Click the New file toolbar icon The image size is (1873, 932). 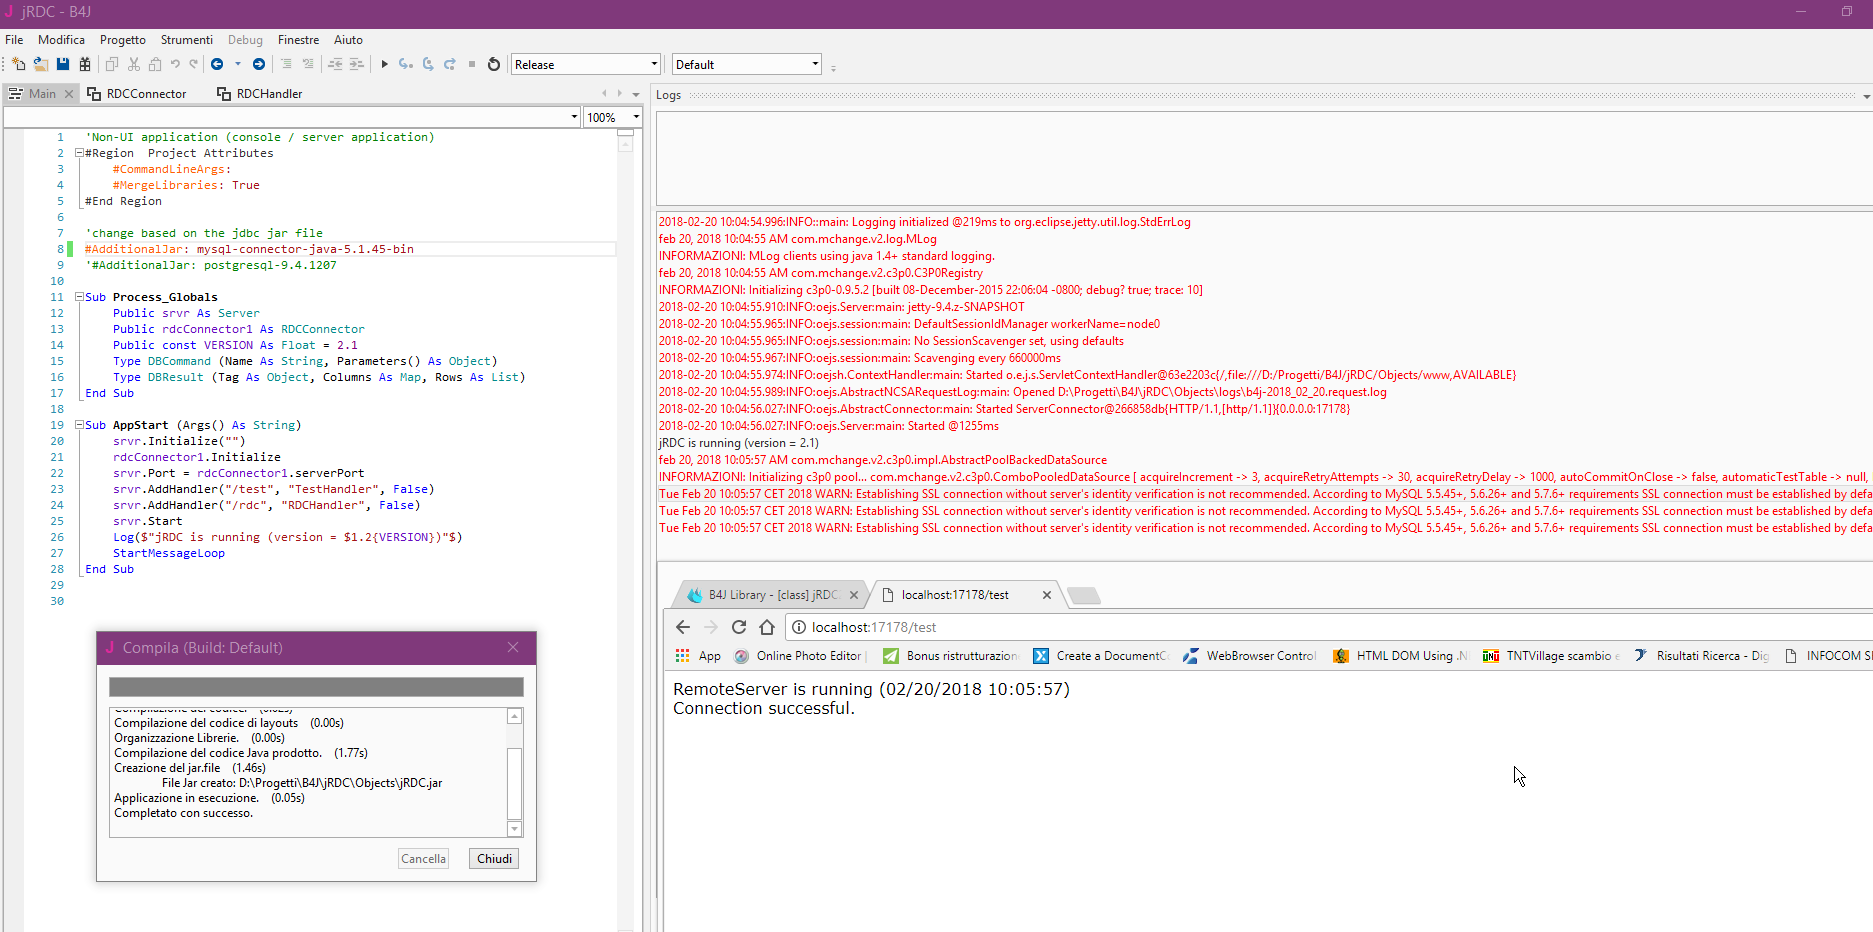click(x=18, y=64)
